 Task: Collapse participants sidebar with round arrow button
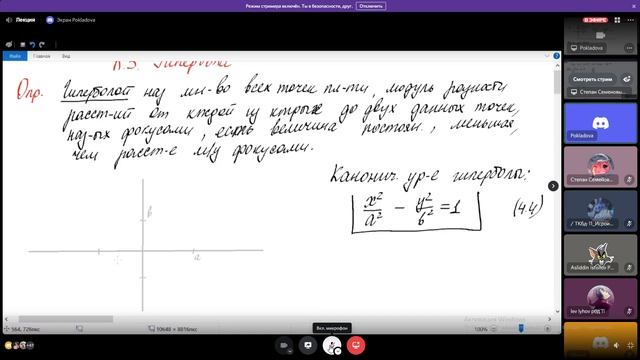point(553,186)
